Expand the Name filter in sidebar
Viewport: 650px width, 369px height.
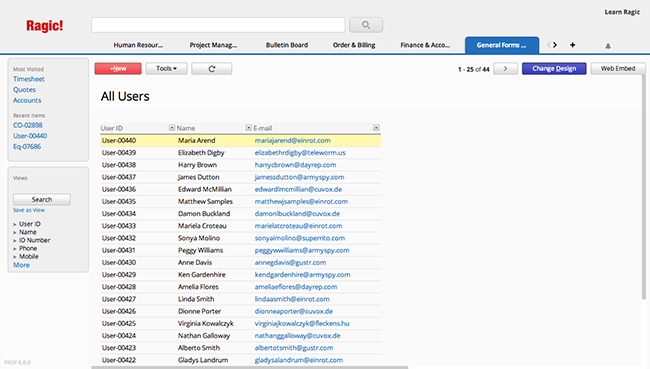(15, 232)
